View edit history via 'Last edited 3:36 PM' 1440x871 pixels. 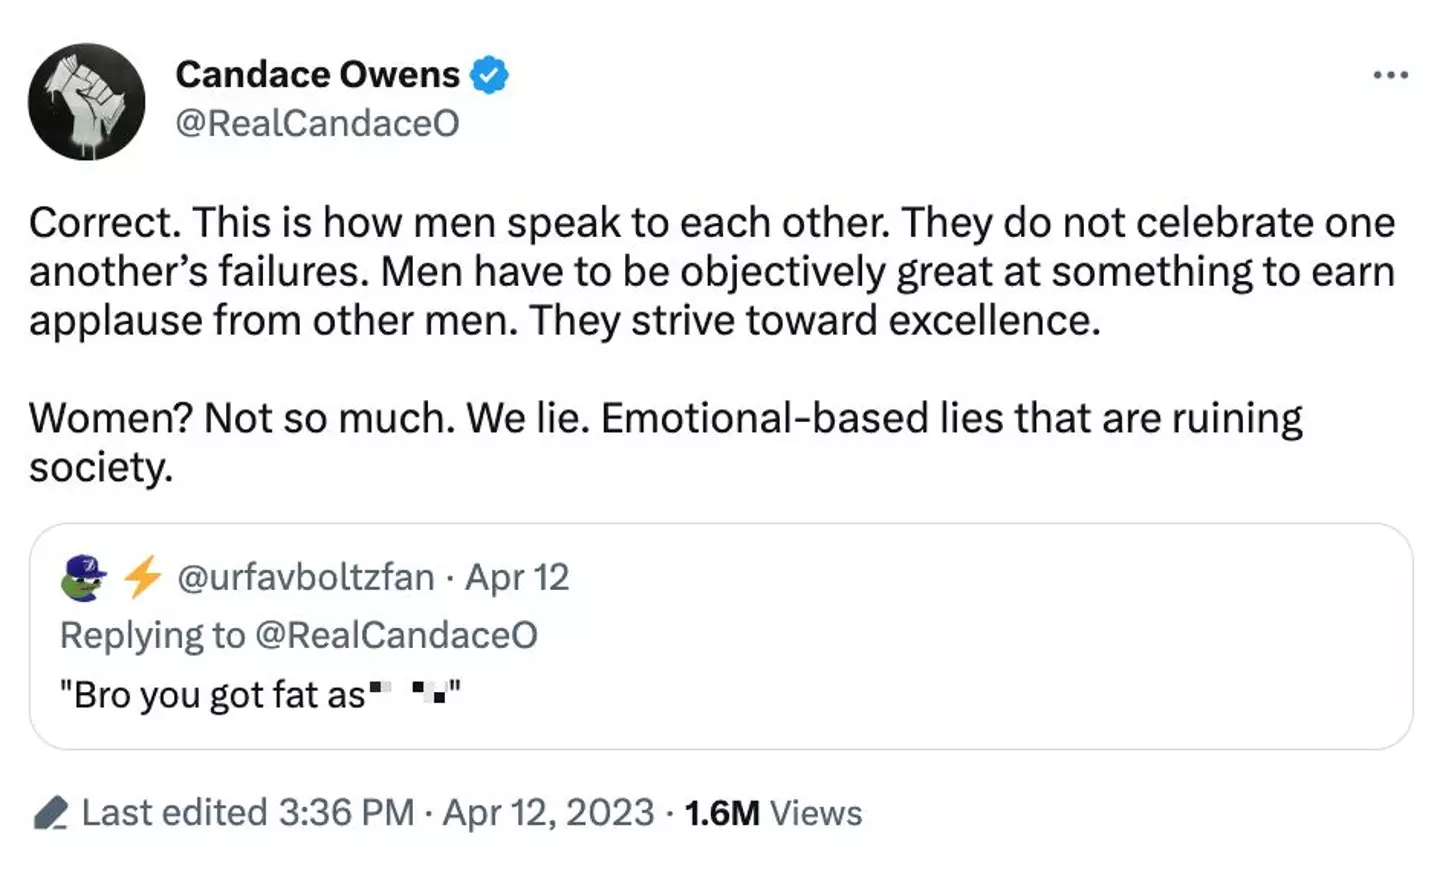click(247, 813)
